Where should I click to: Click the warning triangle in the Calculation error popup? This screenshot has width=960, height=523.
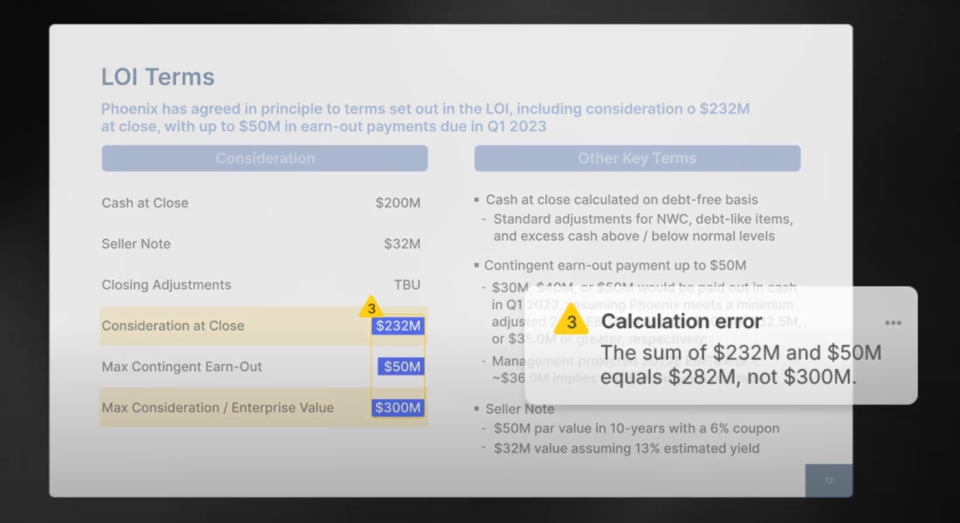point(571,321)
